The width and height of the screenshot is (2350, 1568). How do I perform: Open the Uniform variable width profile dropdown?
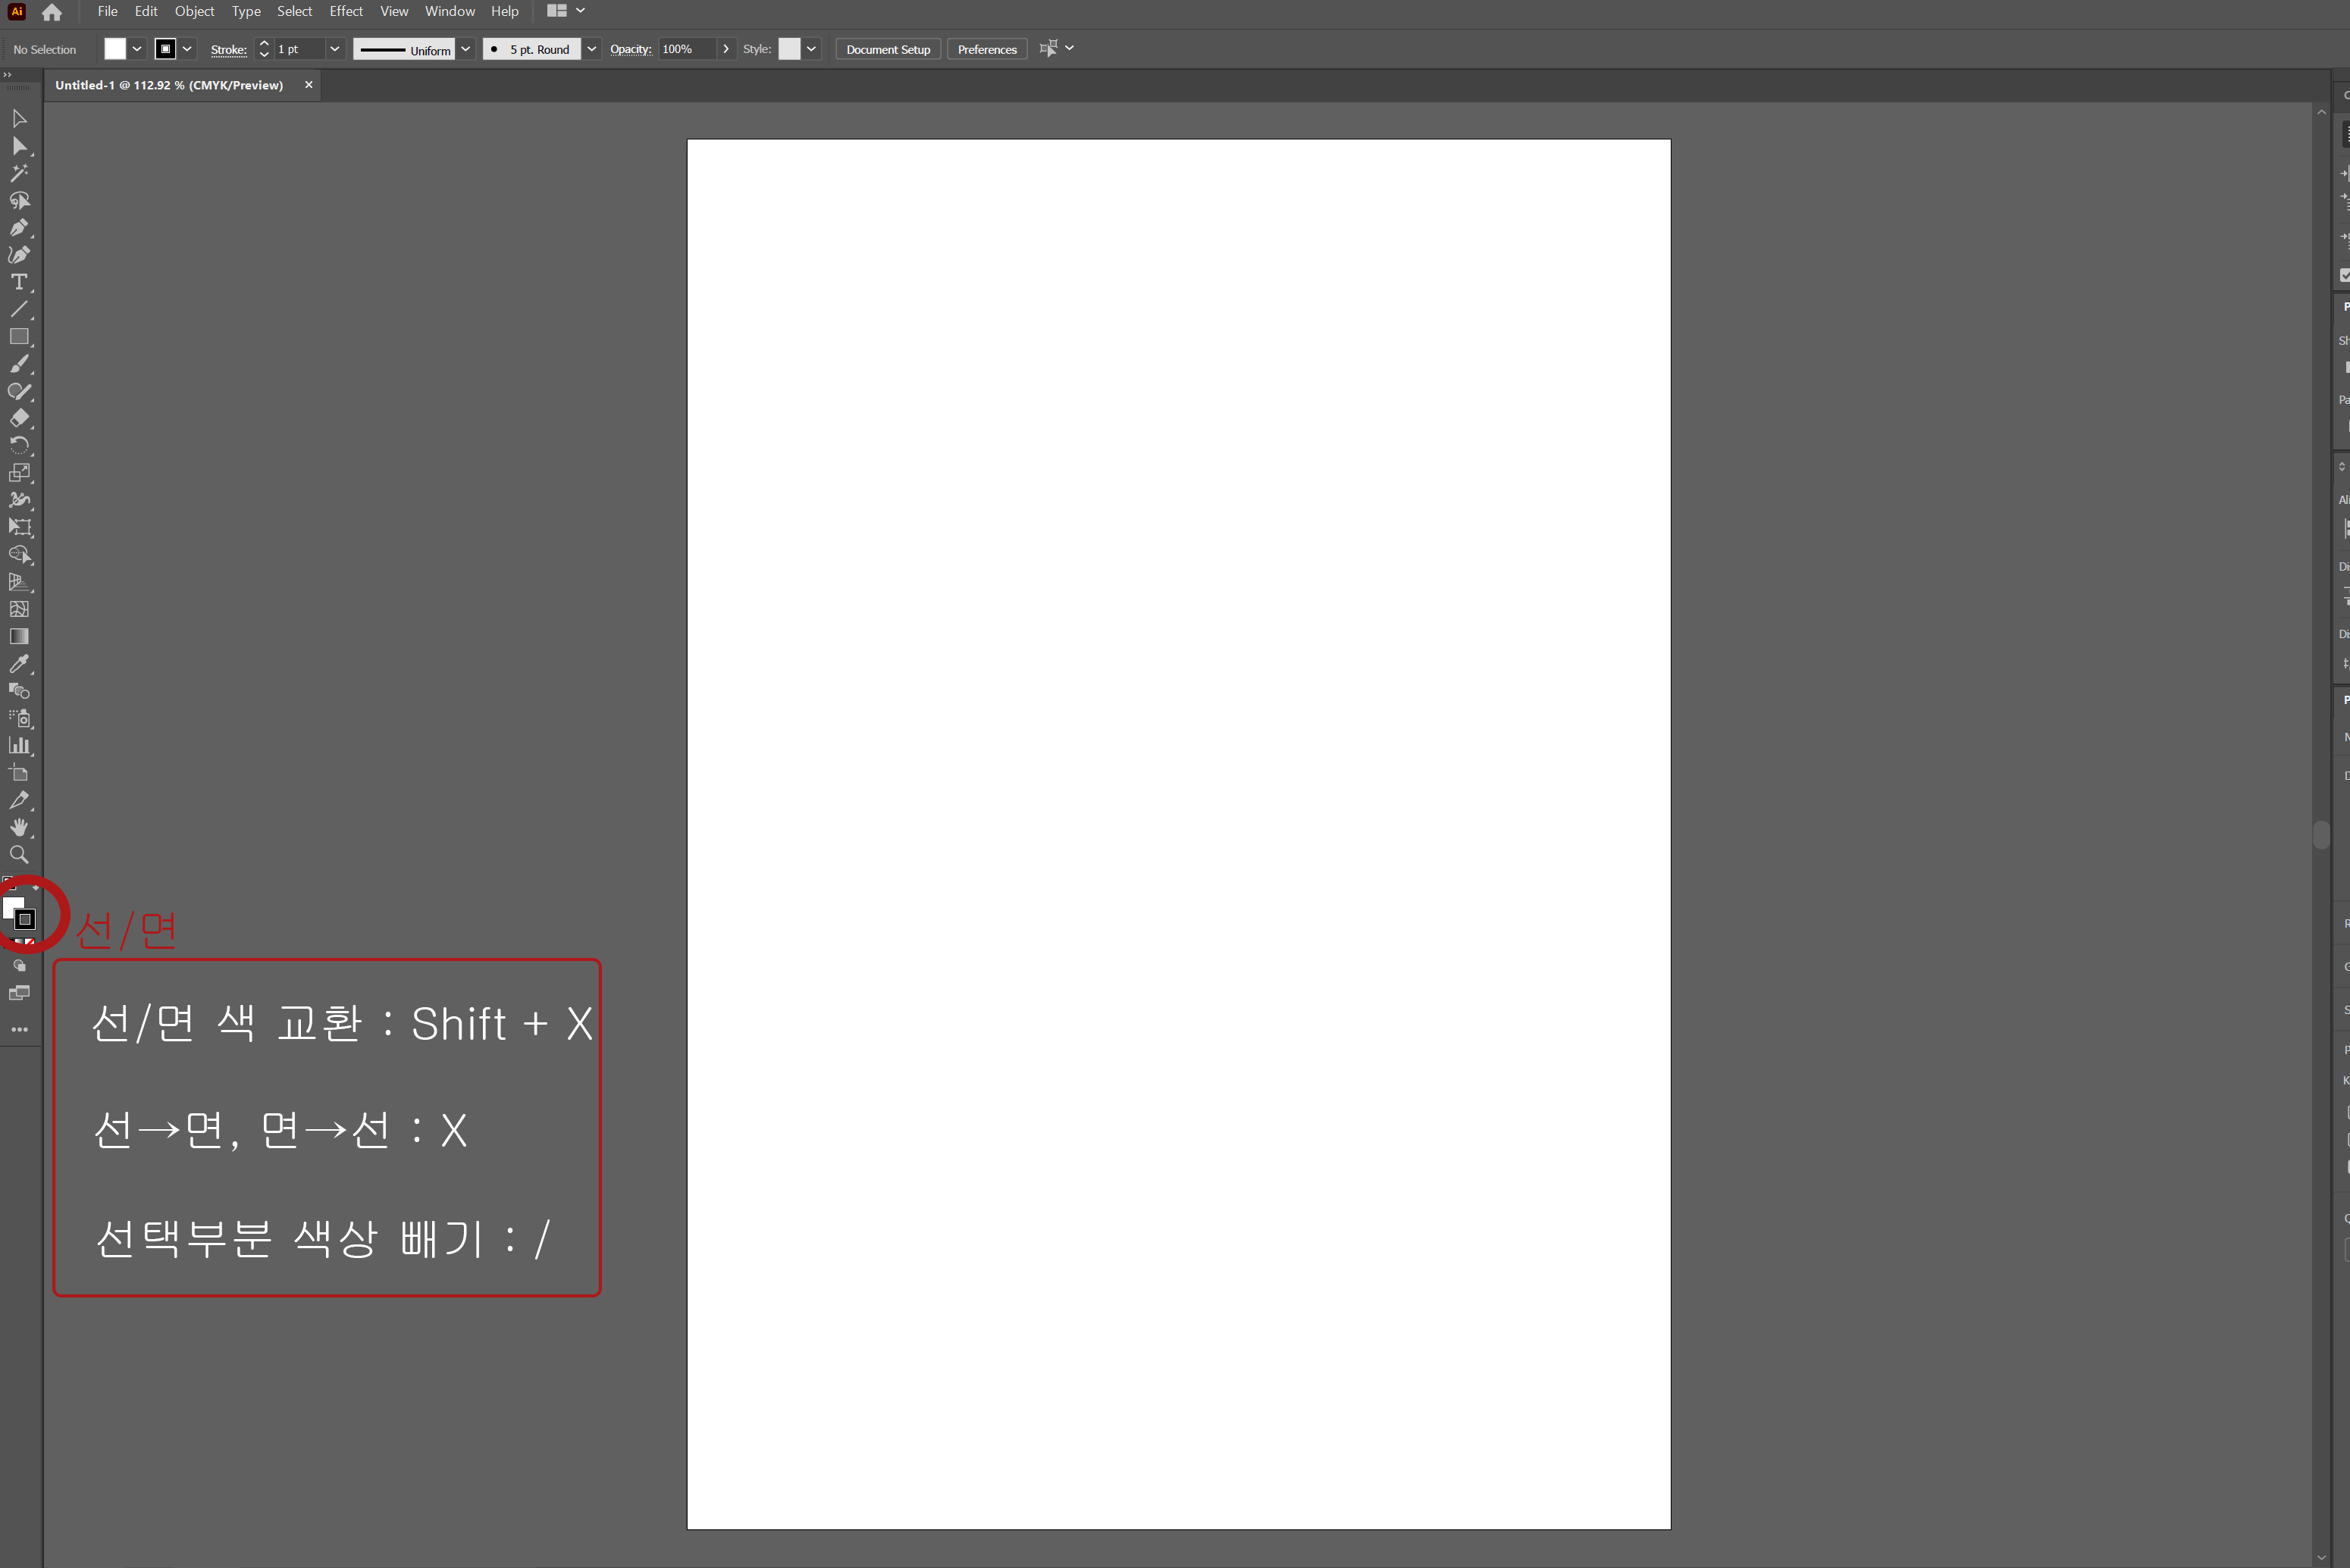pyautogui.click(x=465, y=49)
